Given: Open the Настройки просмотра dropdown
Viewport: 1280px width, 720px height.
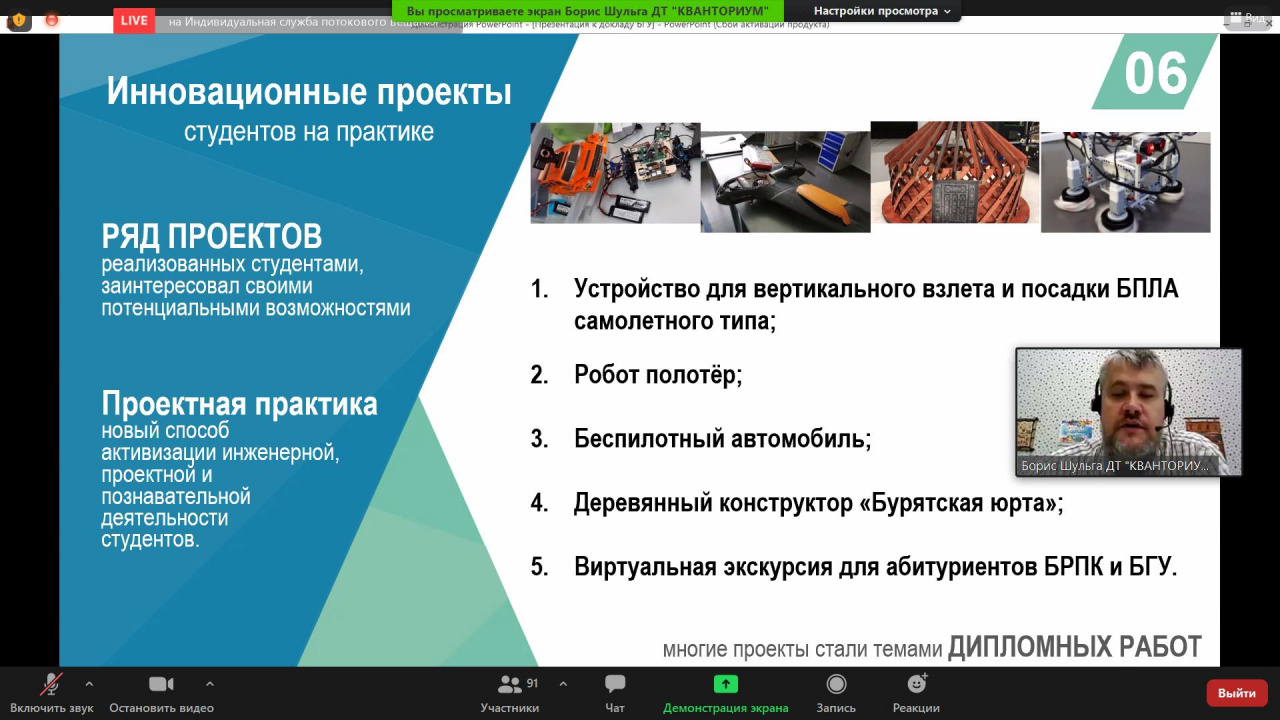Looking at the screenshot, I should pos(882,11).
